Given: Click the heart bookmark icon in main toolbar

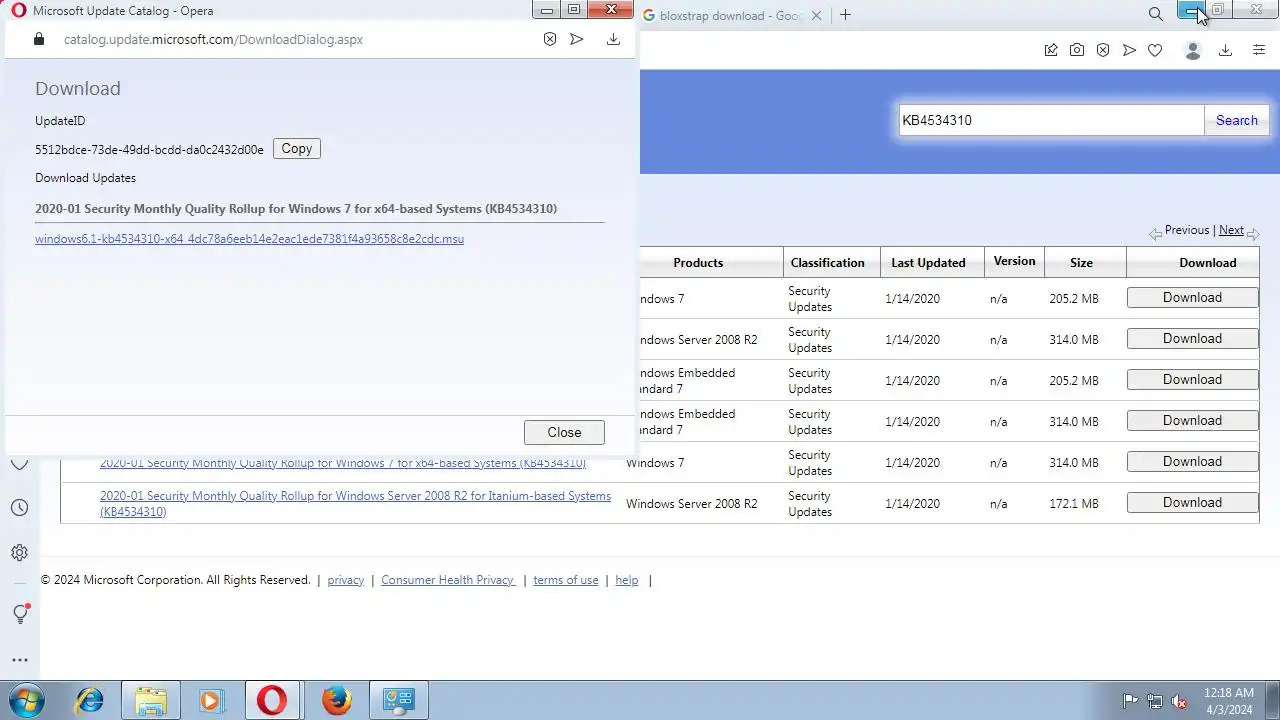Looking at the screenshot, I should [x=1155, y=50].
